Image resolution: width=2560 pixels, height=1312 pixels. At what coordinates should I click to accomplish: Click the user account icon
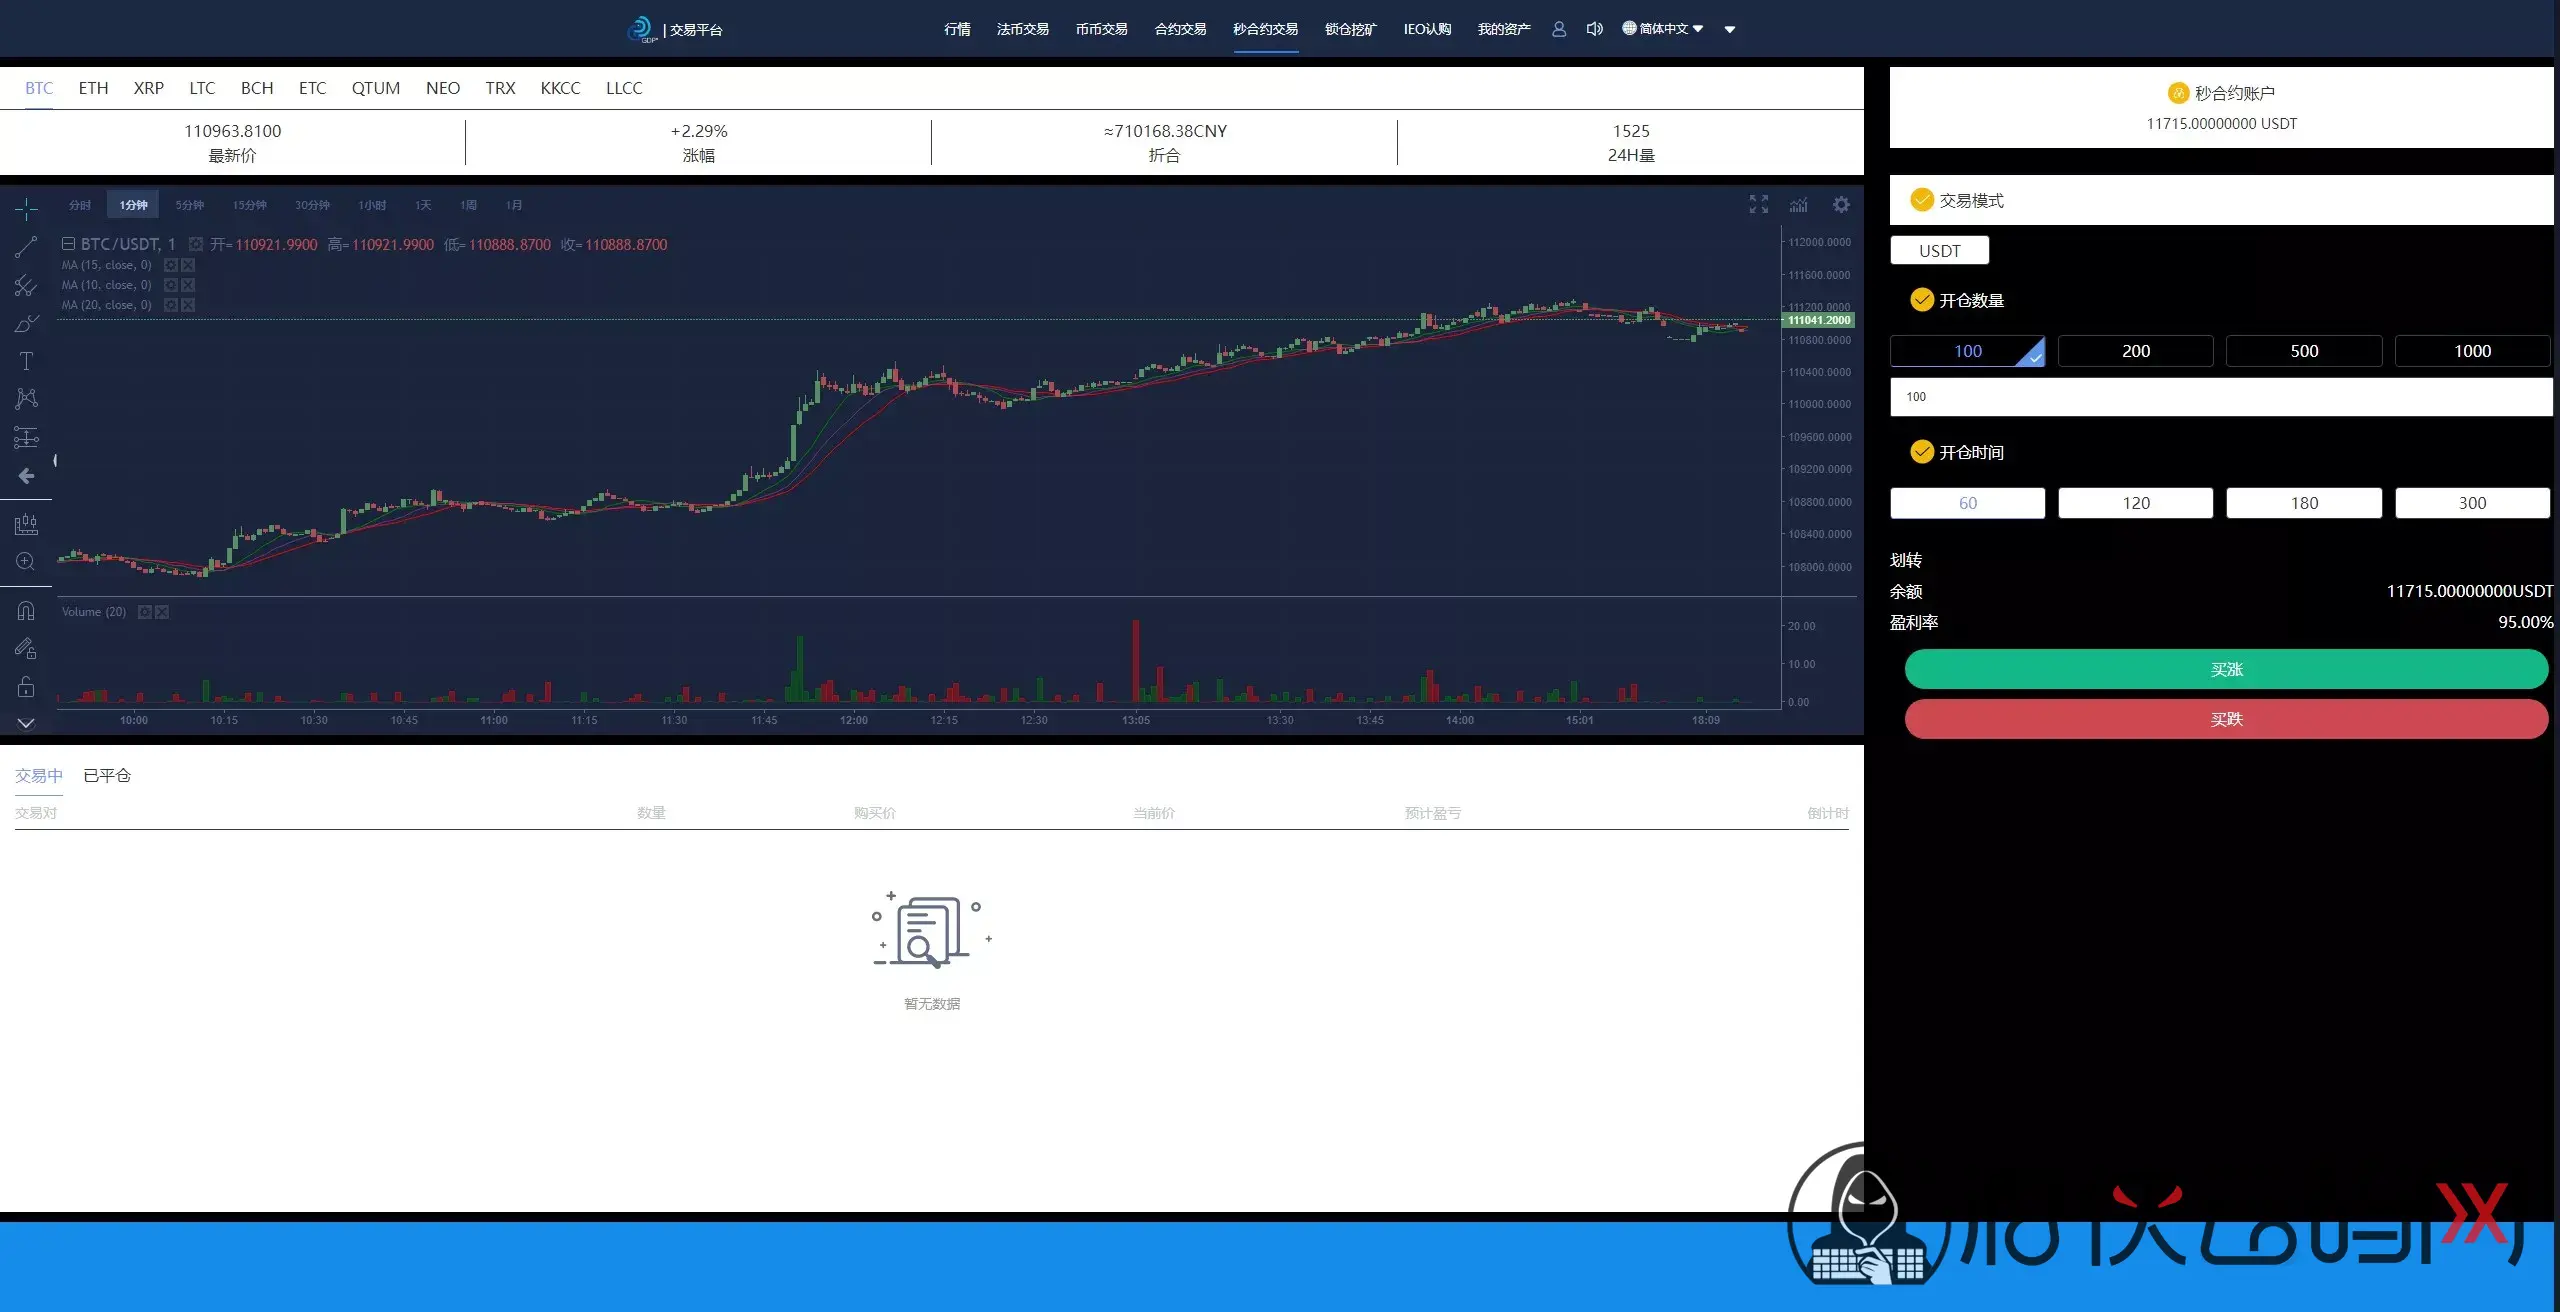point(1559,29)
